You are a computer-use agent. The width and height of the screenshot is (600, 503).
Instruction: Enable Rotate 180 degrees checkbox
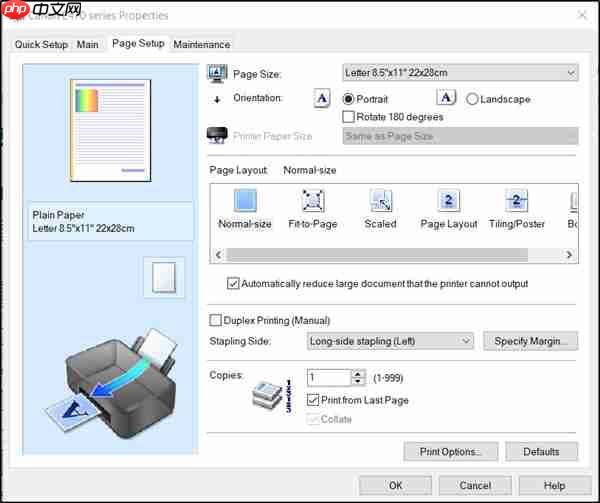click(x=348, y=117)
